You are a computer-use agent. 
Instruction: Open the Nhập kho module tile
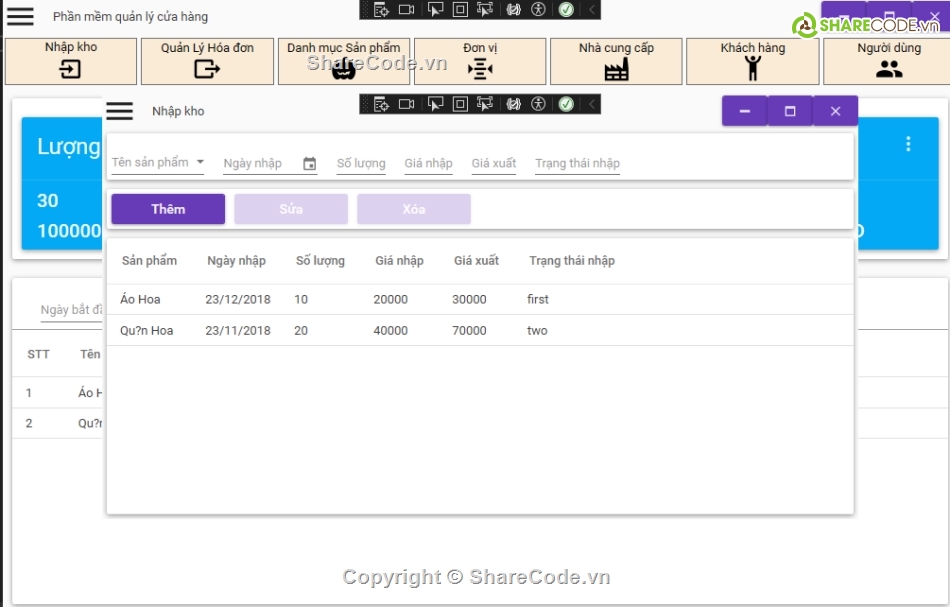[x=71, y=61]
